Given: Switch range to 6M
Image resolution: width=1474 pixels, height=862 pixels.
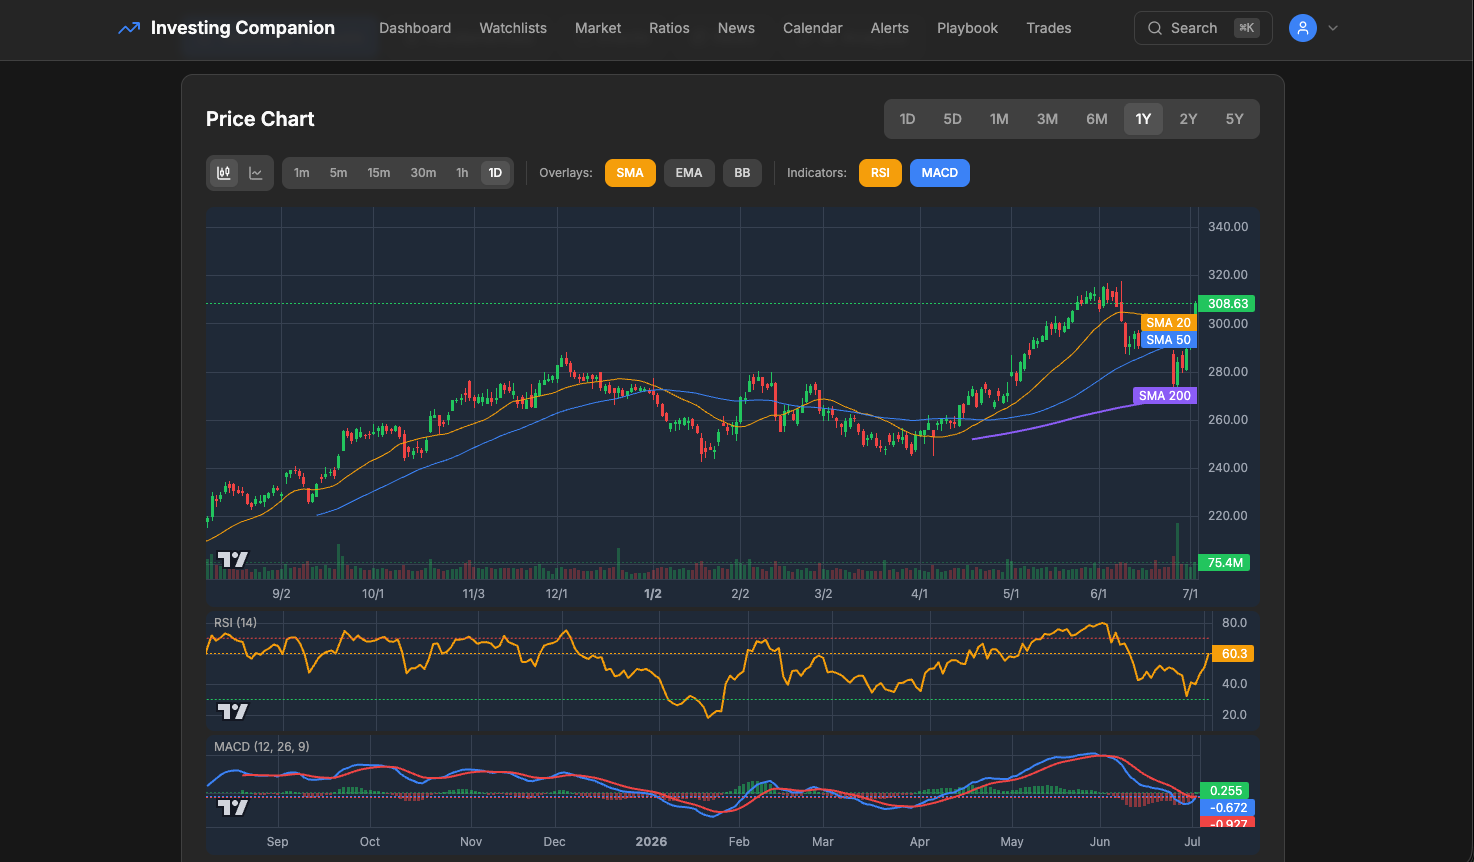Looking at the screenshot, I should pos(1097,119).
